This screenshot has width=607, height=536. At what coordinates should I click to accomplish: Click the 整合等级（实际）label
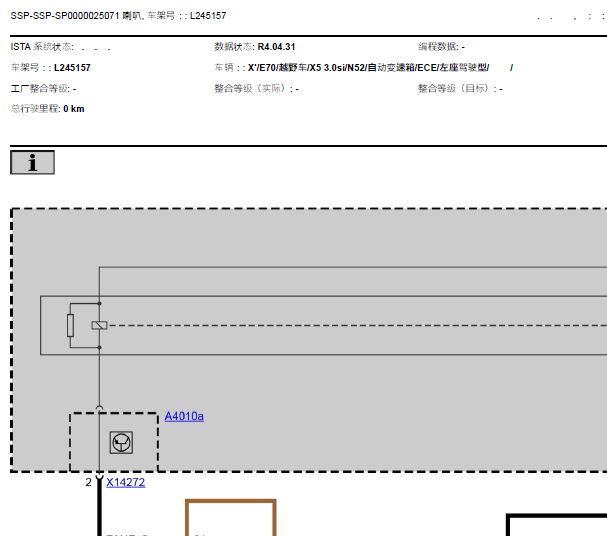(254, 89)
